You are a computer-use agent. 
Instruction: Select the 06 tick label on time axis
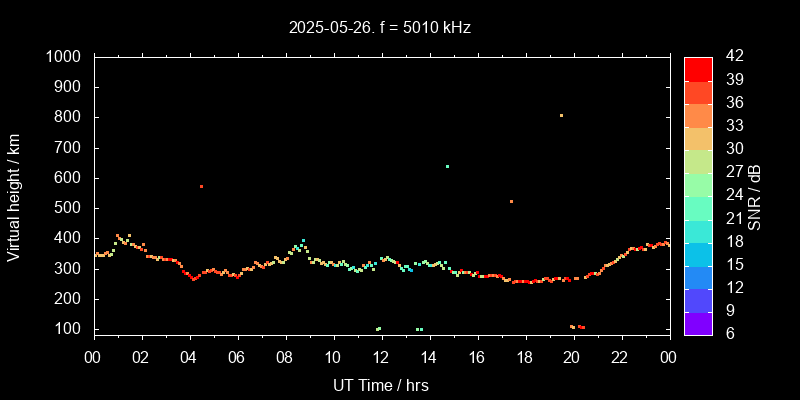[x=237, y=358]
